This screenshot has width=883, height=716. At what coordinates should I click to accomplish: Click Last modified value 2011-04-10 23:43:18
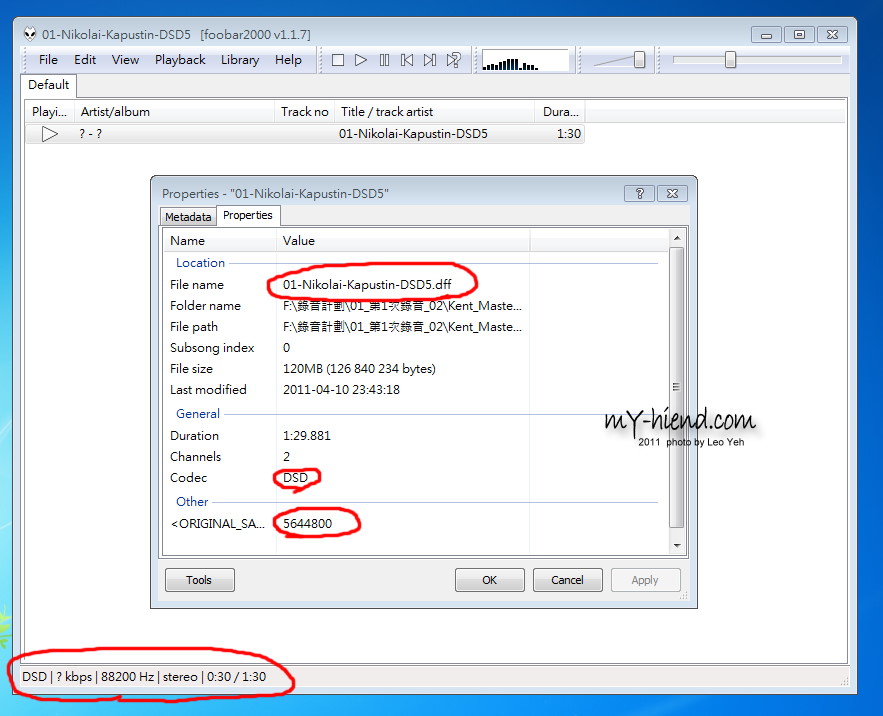point(341,389)
